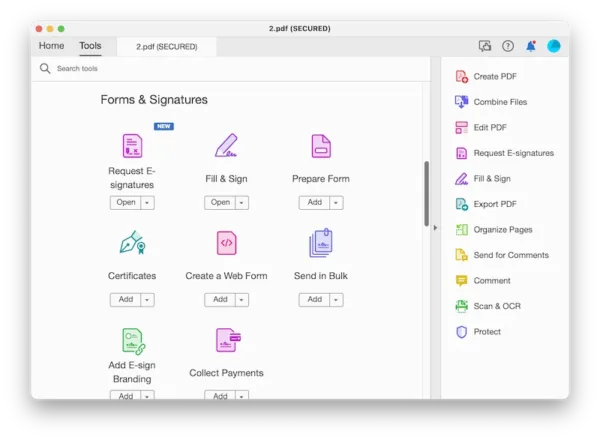This screenshot has width=600, height=440.
Task: Click Scan & OCR icon in right pane
Action: tap(461, 306)
